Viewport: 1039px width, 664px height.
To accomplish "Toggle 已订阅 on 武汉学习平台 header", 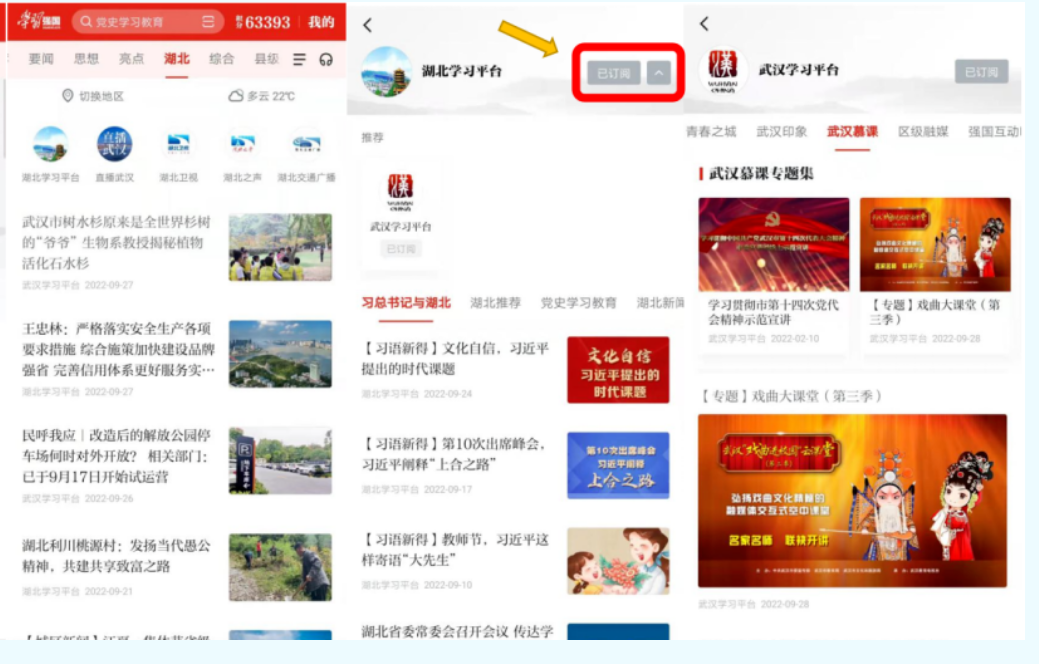I will click(980, 72).
